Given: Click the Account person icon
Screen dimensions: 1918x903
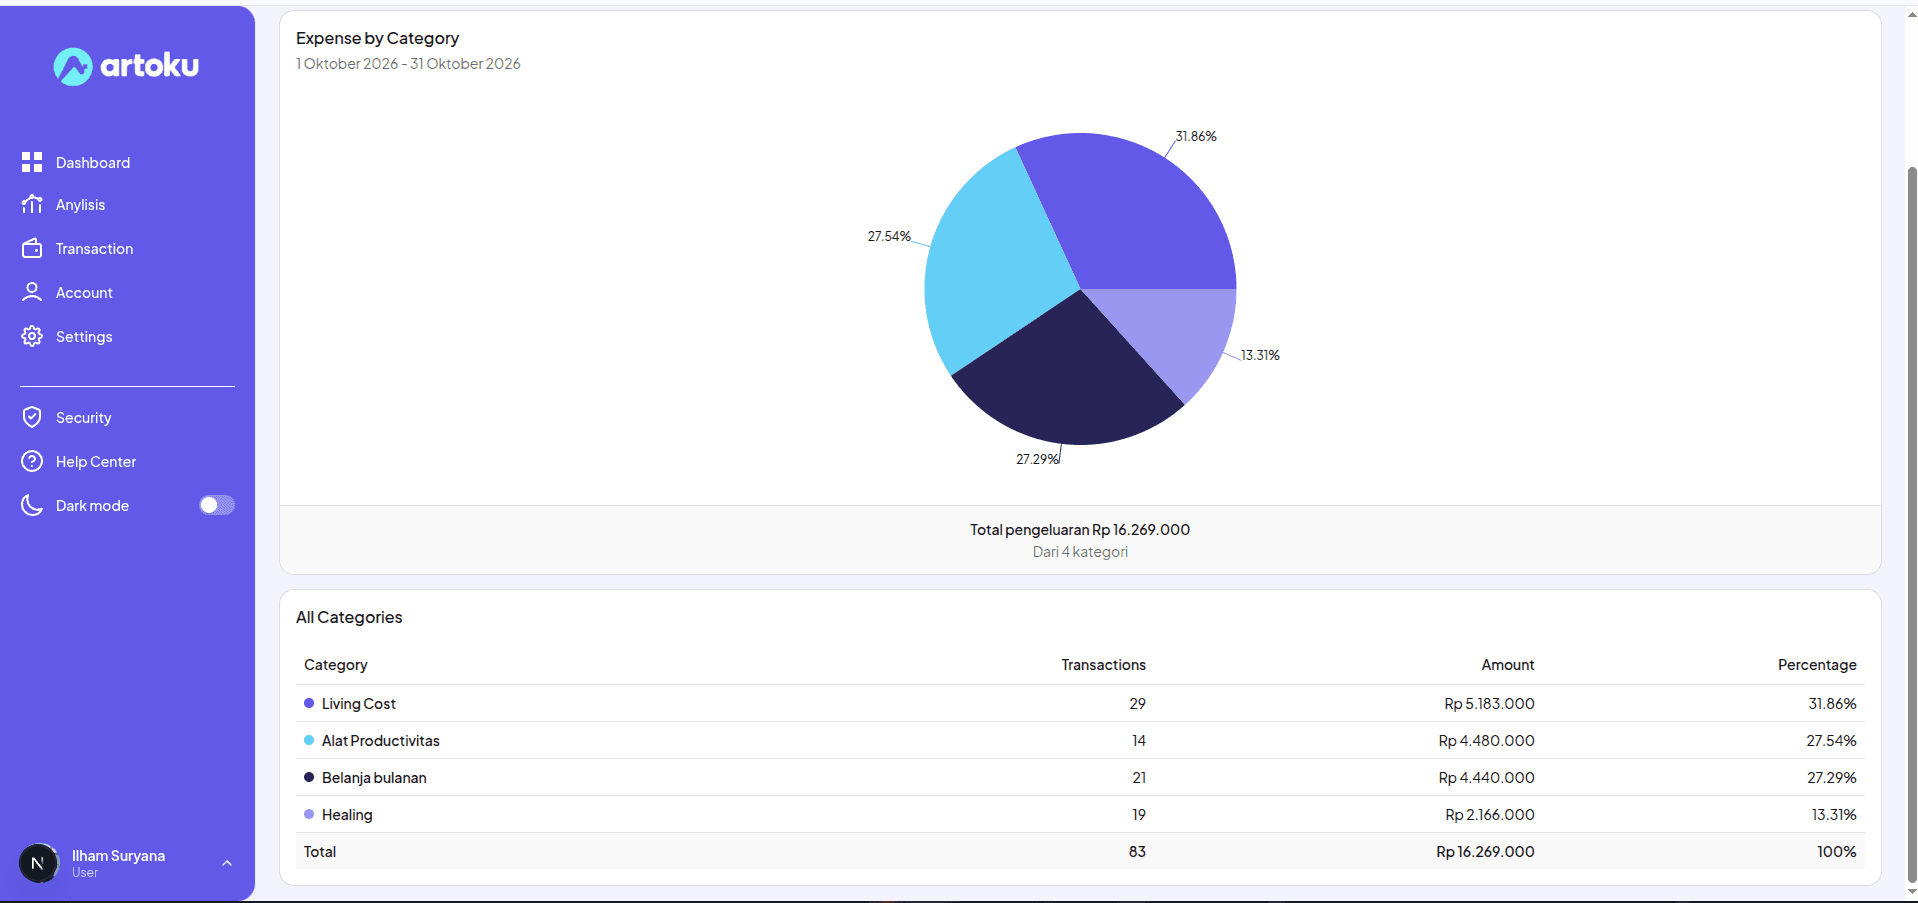Looking at the screenshot, I should pos(32,292).
